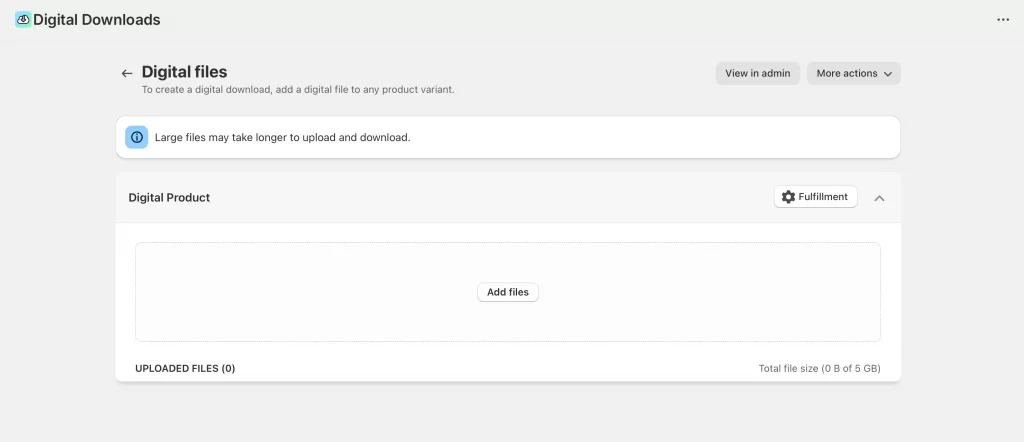The width and height of the screenshot is (1024, 442).
Task: Click the large files warning message text
Action: click(282, 137)
